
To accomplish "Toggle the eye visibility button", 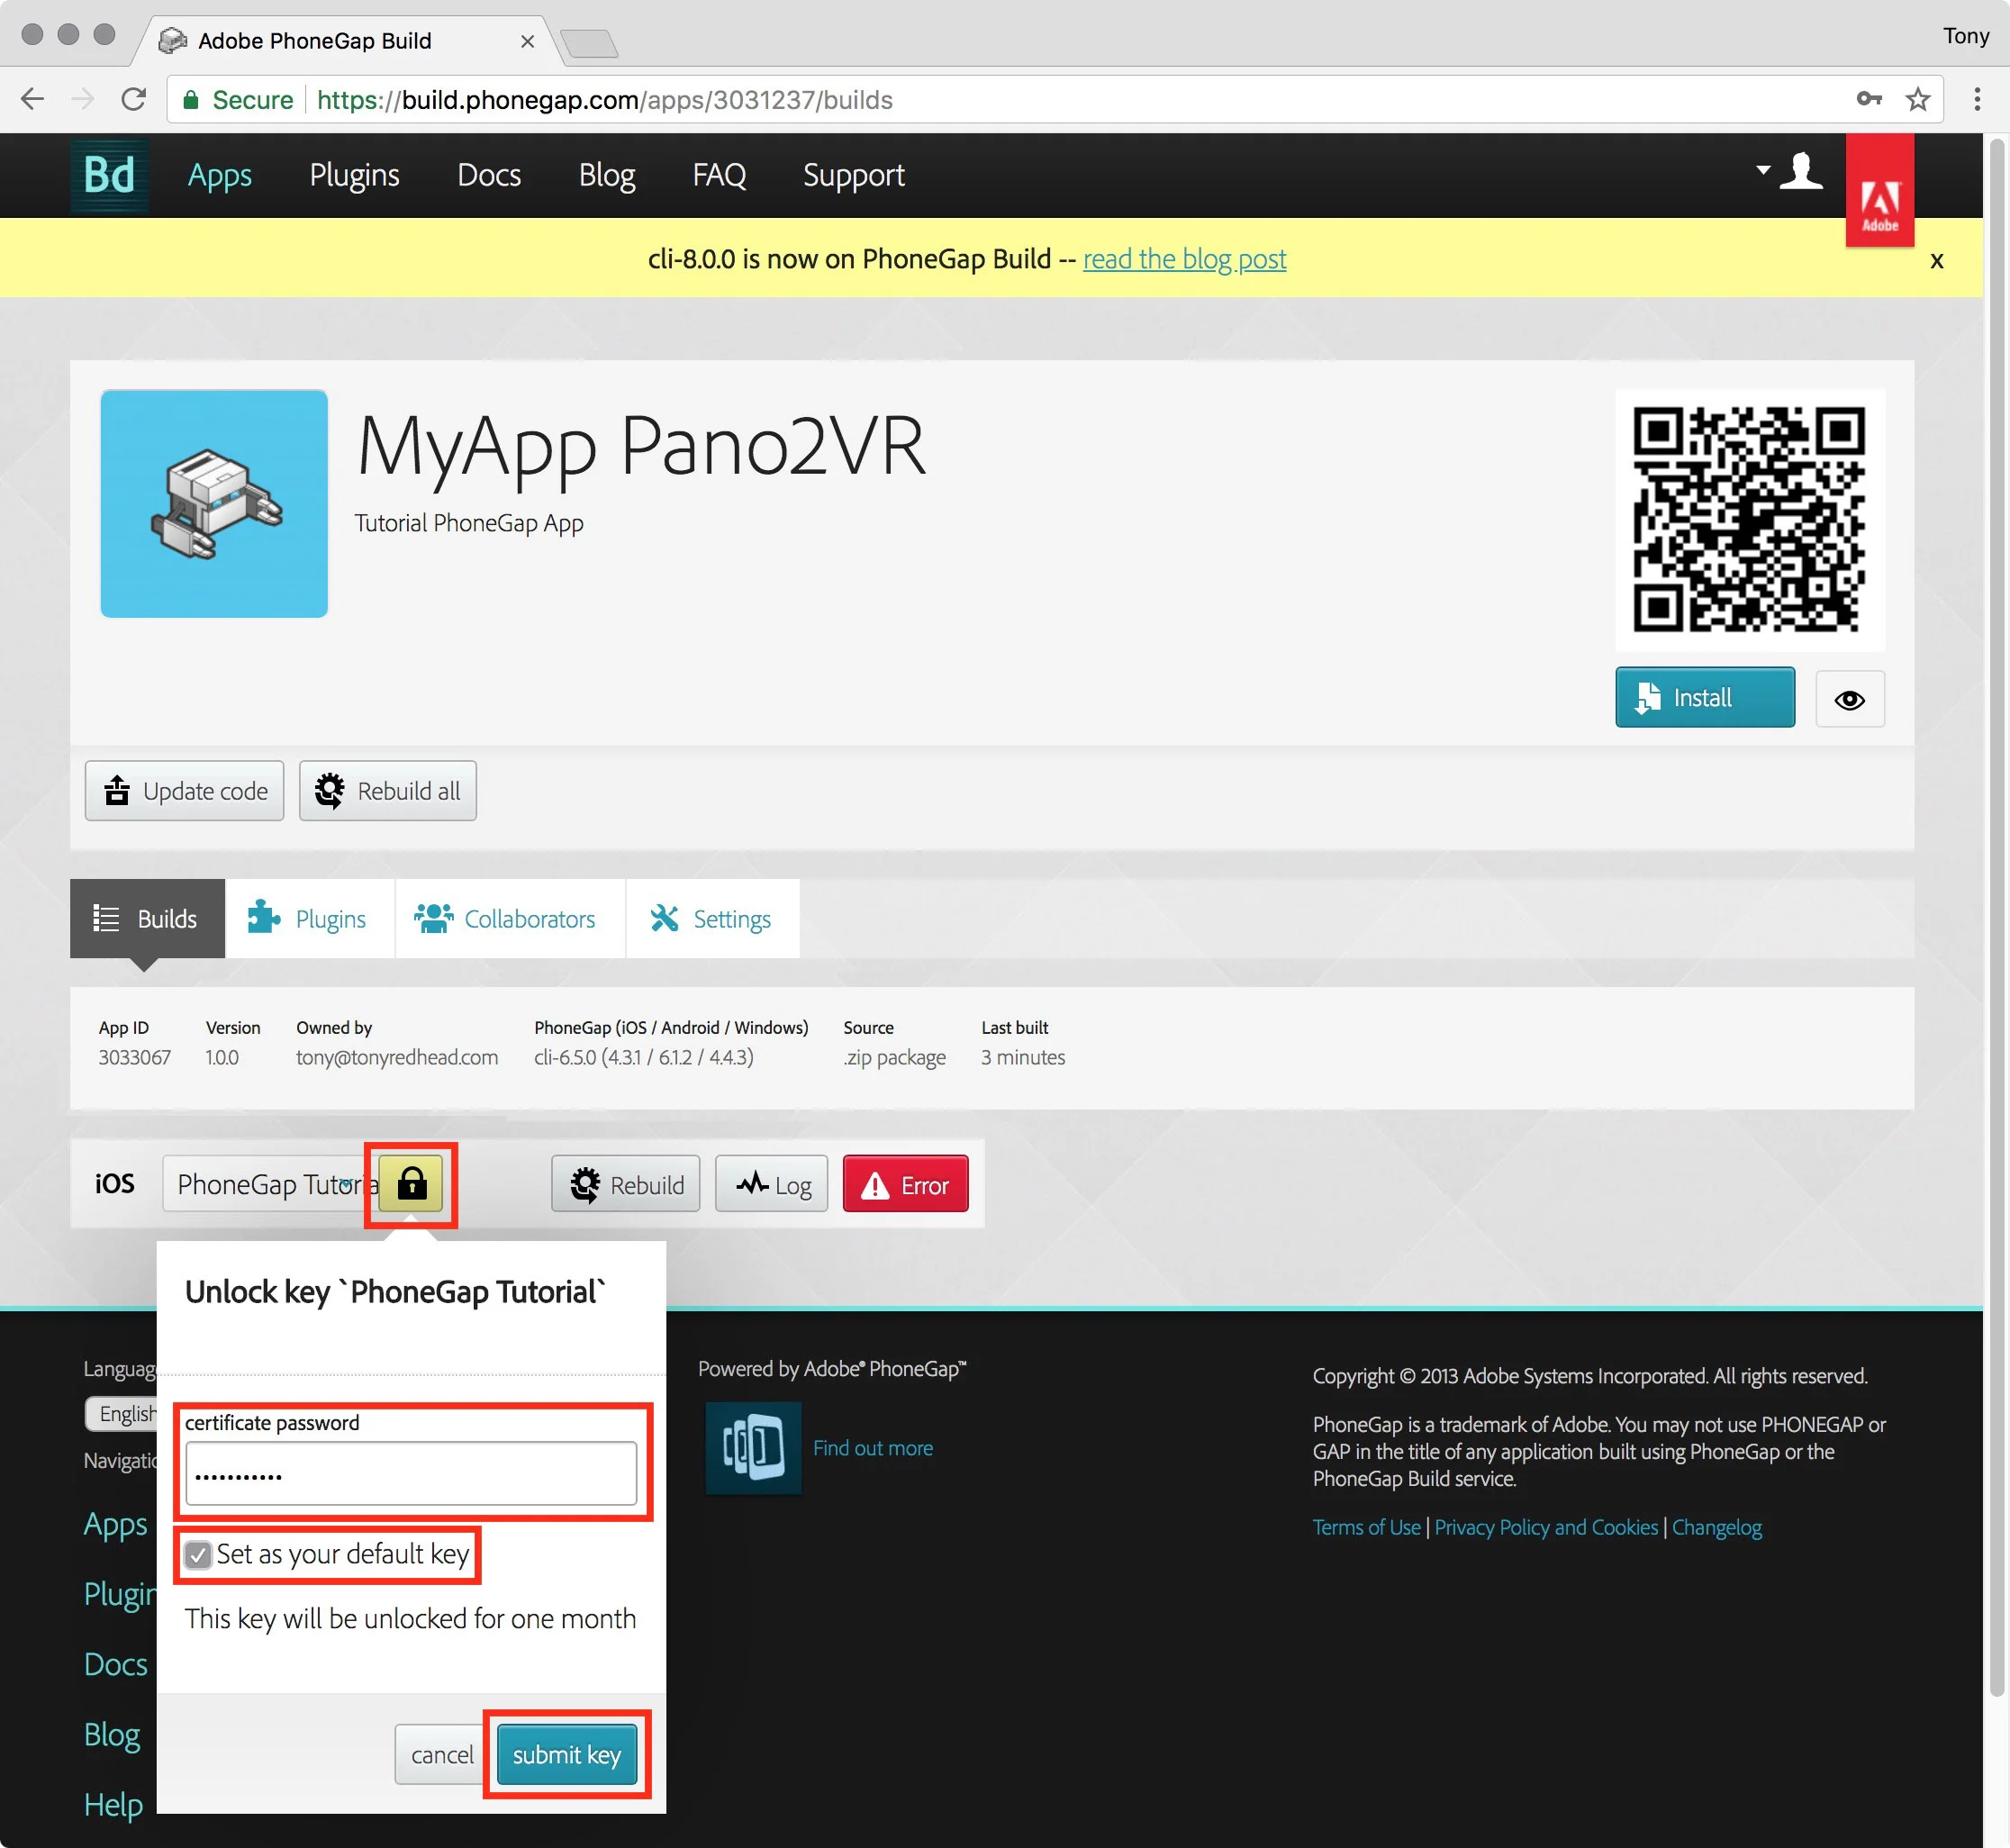I will pos(1849,699).
